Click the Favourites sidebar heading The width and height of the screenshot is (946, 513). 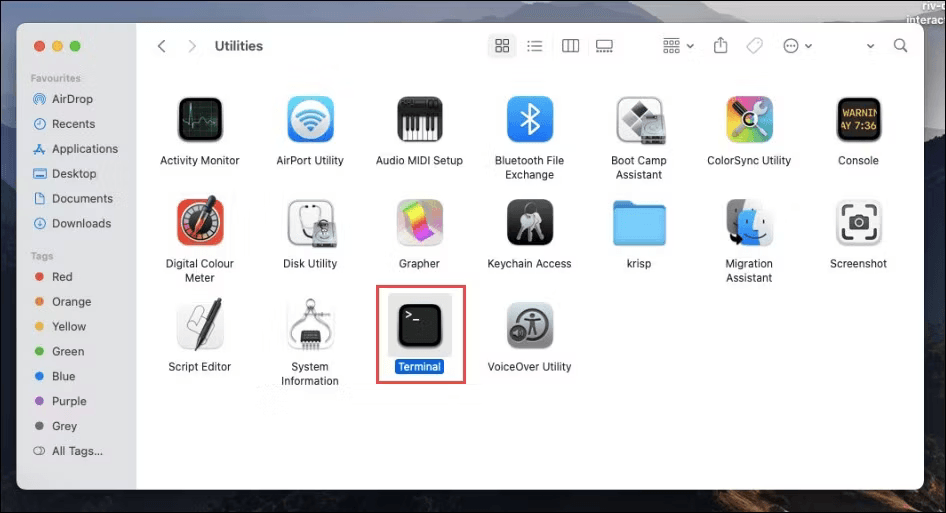[56, 78]
